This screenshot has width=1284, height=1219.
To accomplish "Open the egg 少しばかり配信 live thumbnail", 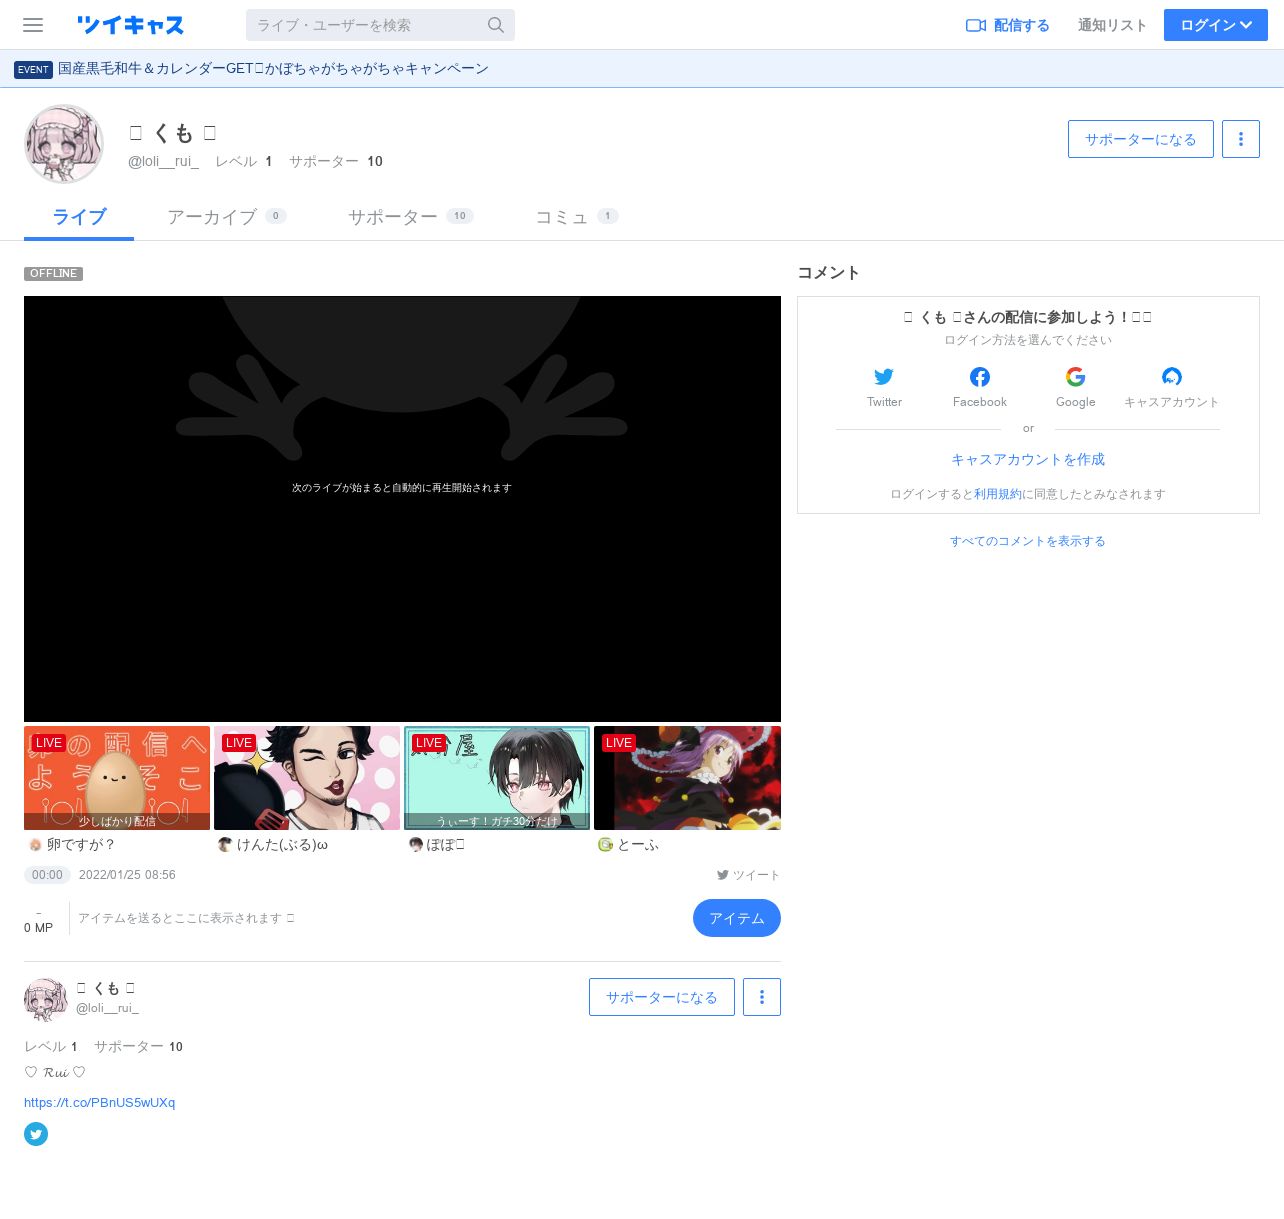I will 117,778.
